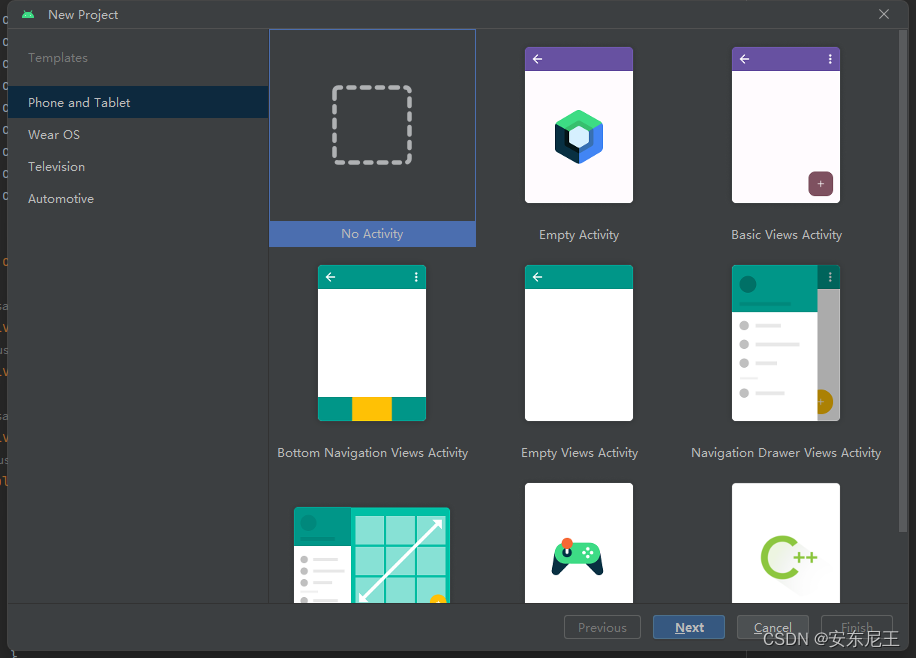Select Navigation Drawer Views Activity template
This screenshot has height=658, width=916.
pos(786,343)
